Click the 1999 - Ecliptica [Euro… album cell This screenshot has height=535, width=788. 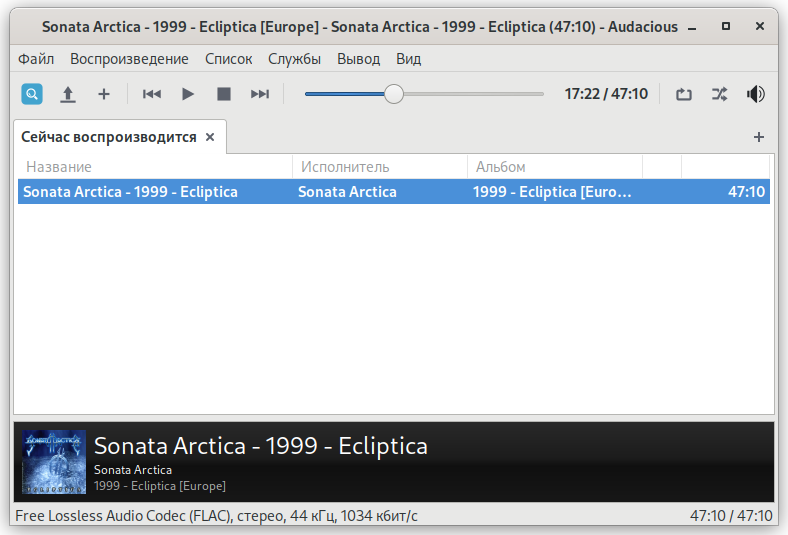click(552, 192)
